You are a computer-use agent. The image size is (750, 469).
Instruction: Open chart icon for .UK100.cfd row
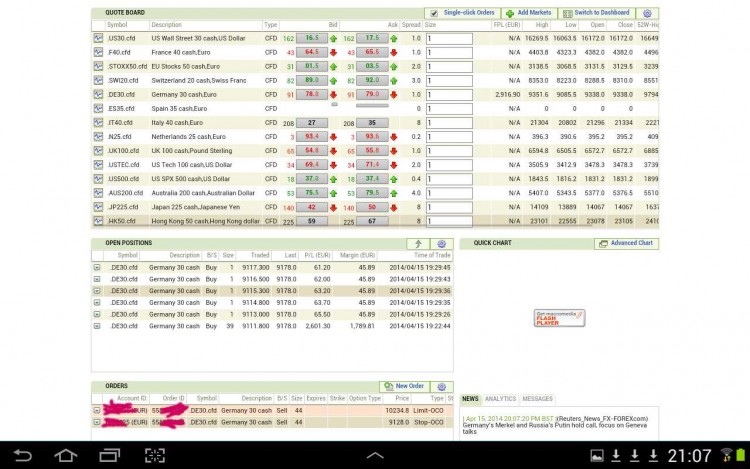point(98,151)
